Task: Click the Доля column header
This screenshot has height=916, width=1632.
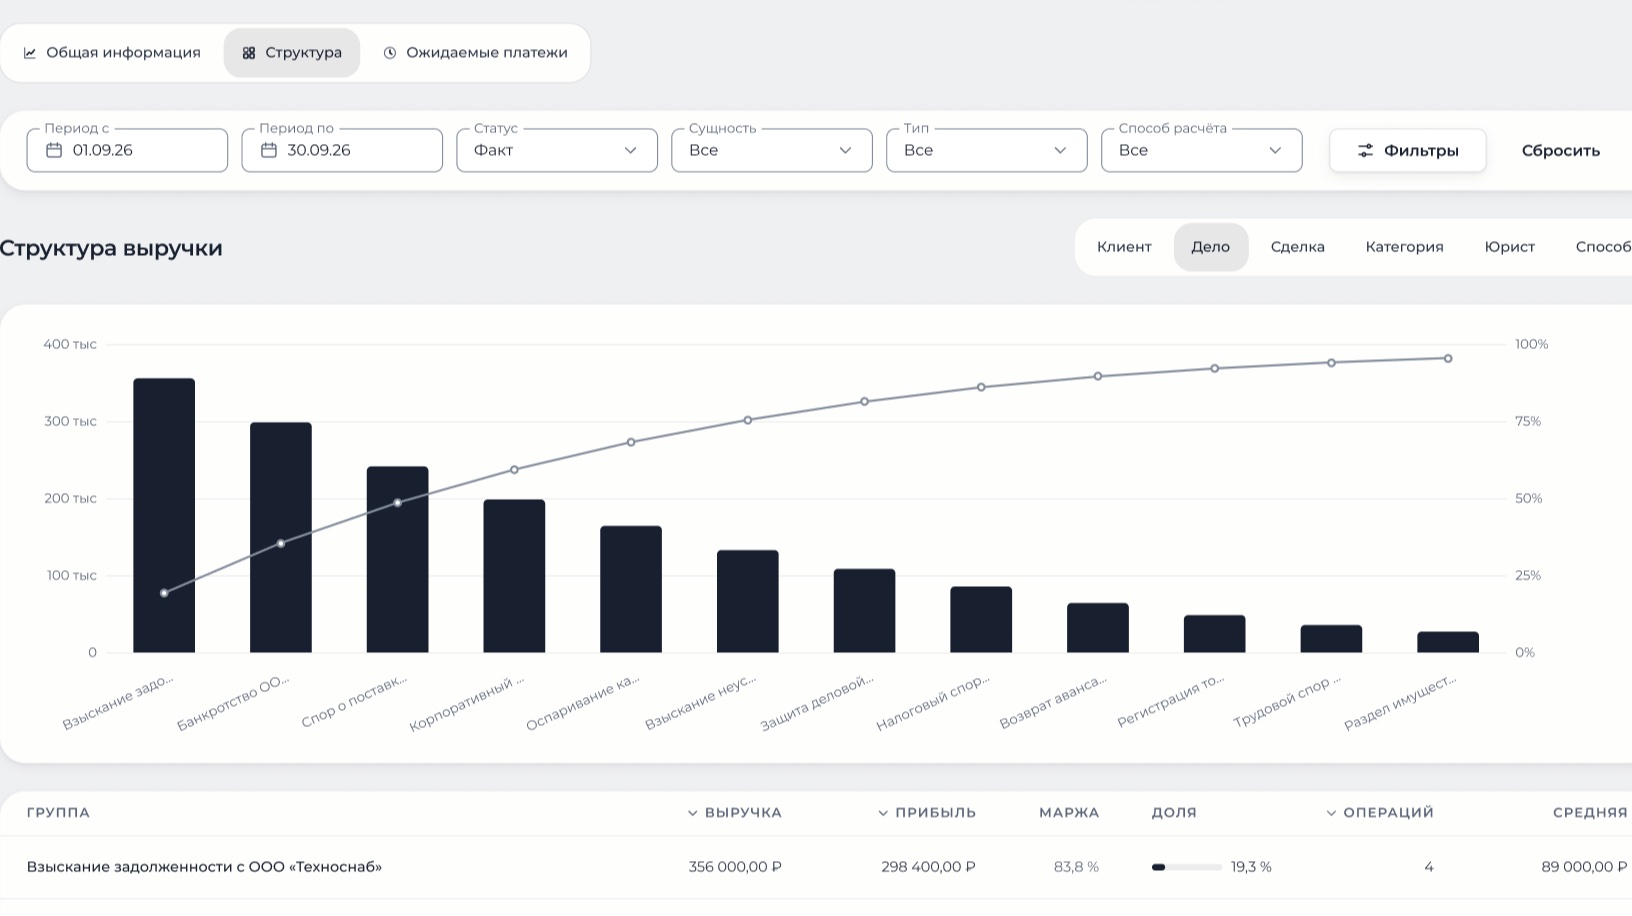Action: [x=1174, y=813]
